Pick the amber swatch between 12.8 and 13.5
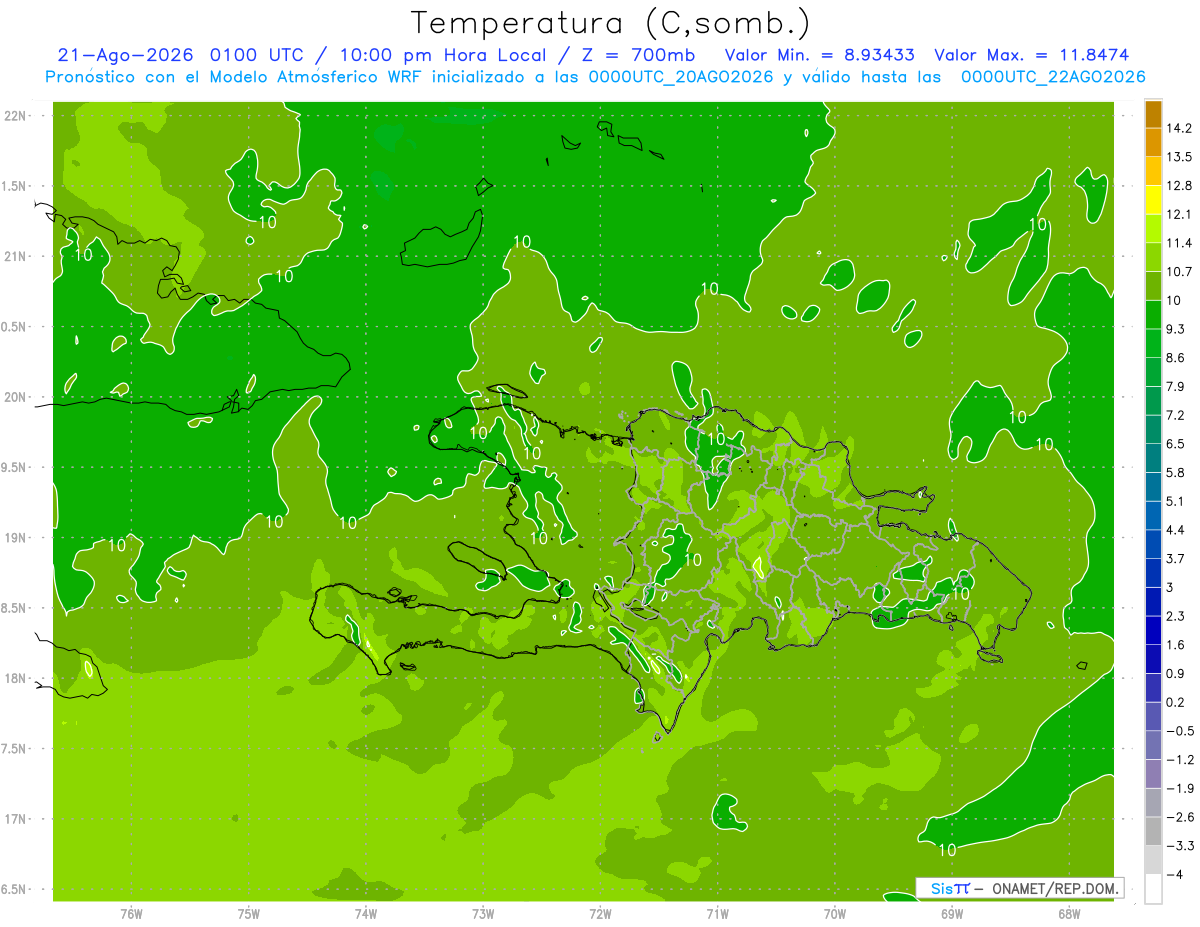 1153,171
